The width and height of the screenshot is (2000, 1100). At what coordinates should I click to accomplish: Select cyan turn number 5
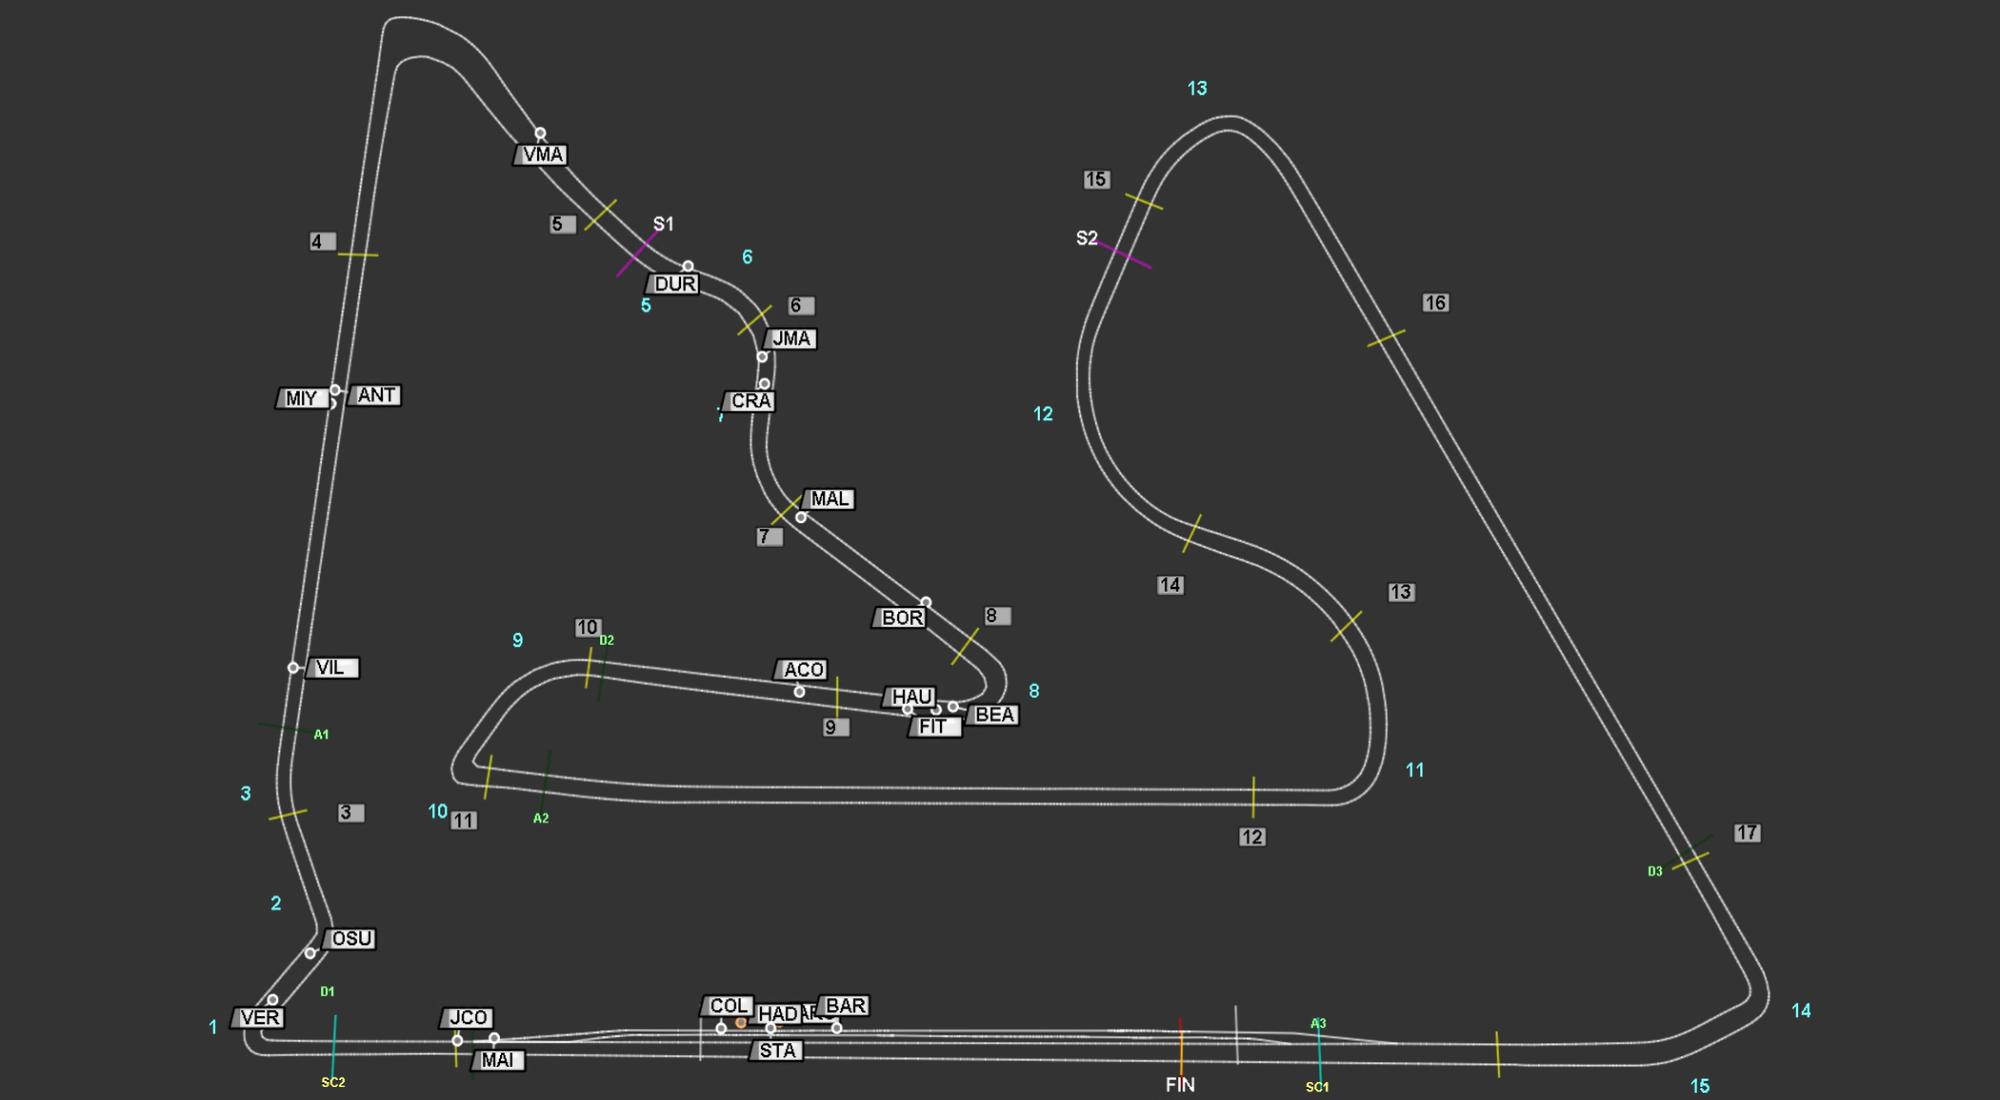(x=646, y=306)
